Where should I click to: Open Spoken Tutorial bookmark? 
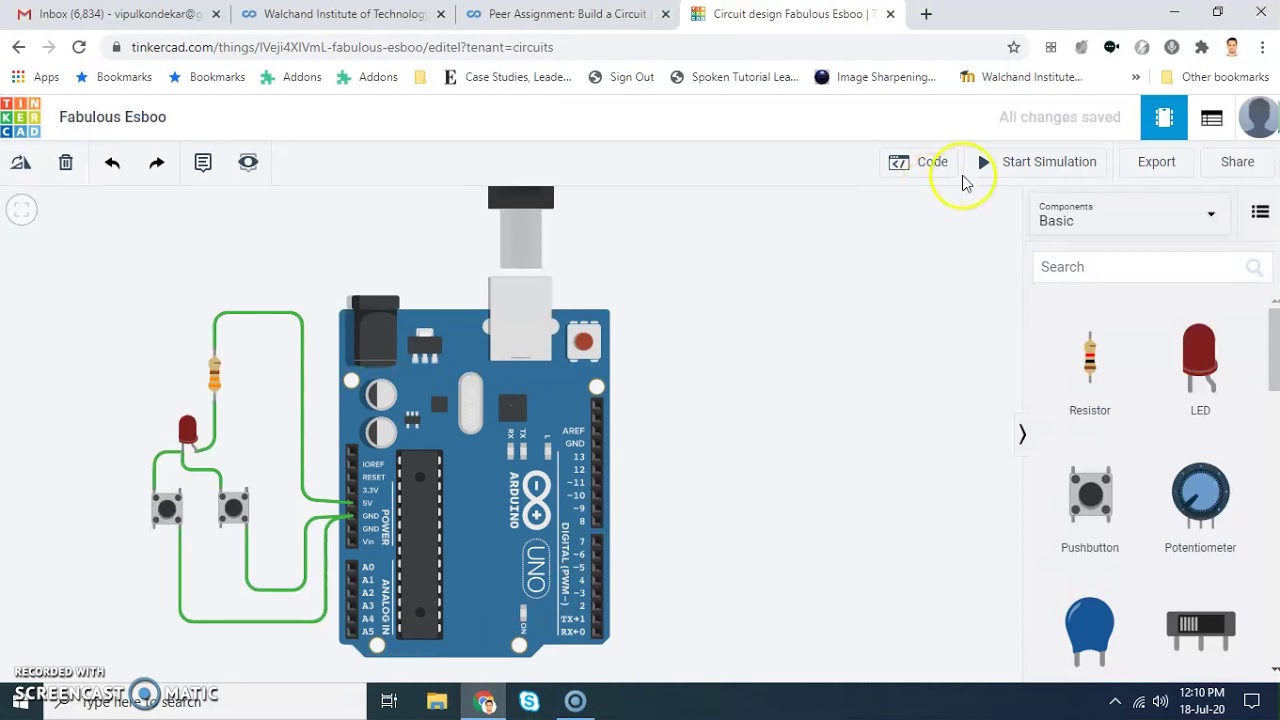pyautogui.click(x=734, y=77)
